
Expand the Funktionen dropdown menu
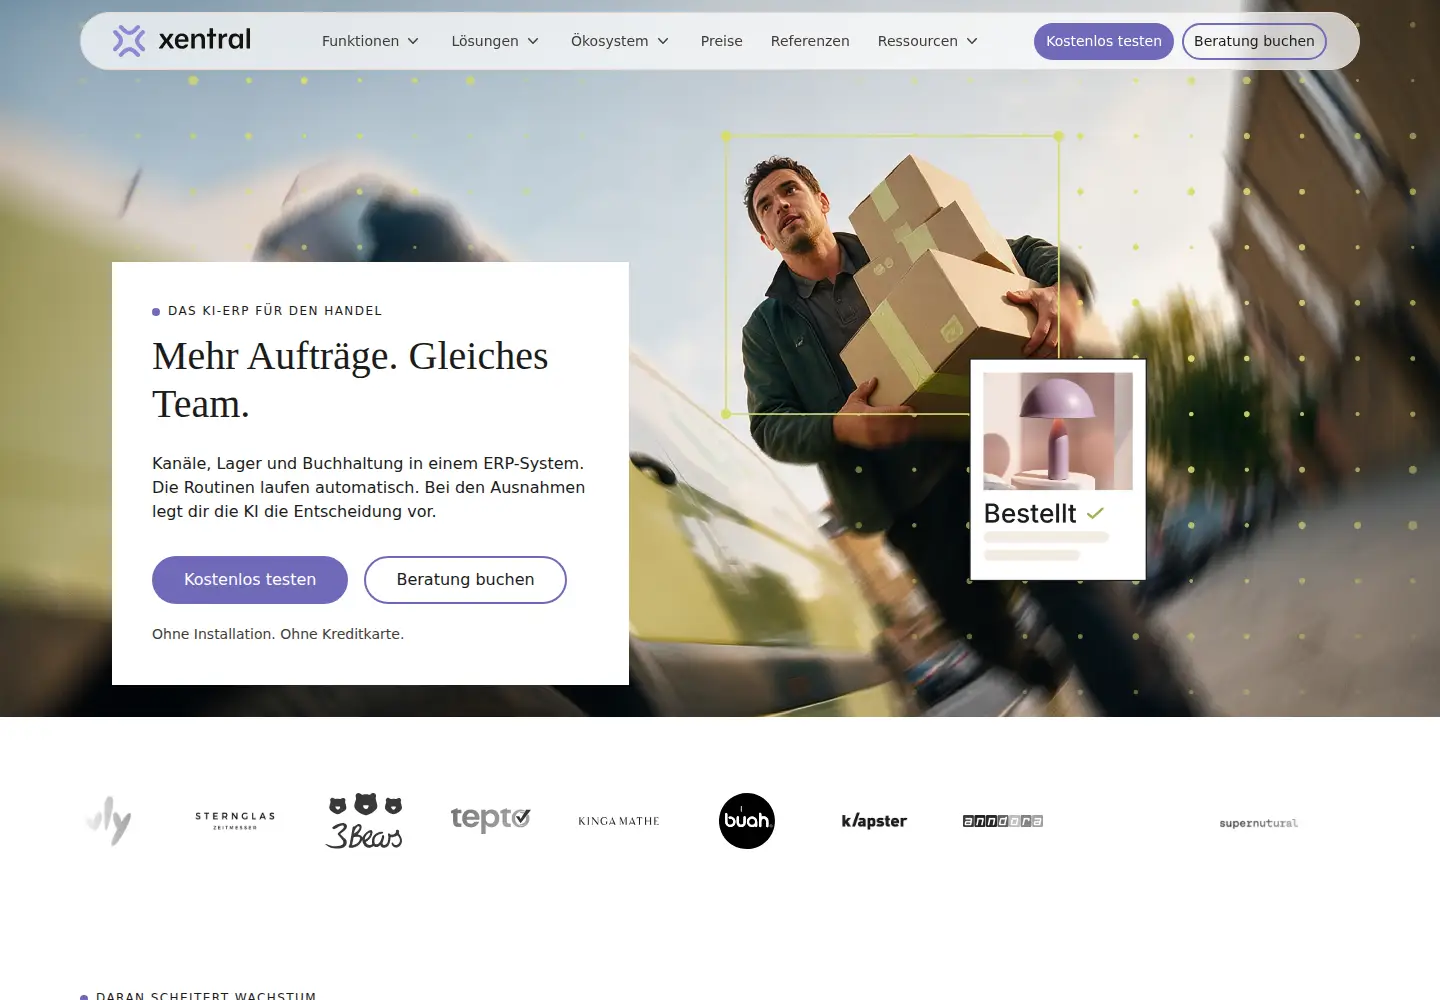coord(370,41)
